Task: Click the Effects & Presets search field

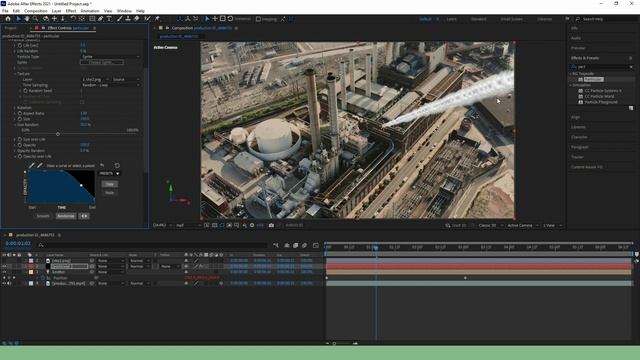Action: pyautogui.click(x=602, y=67)
